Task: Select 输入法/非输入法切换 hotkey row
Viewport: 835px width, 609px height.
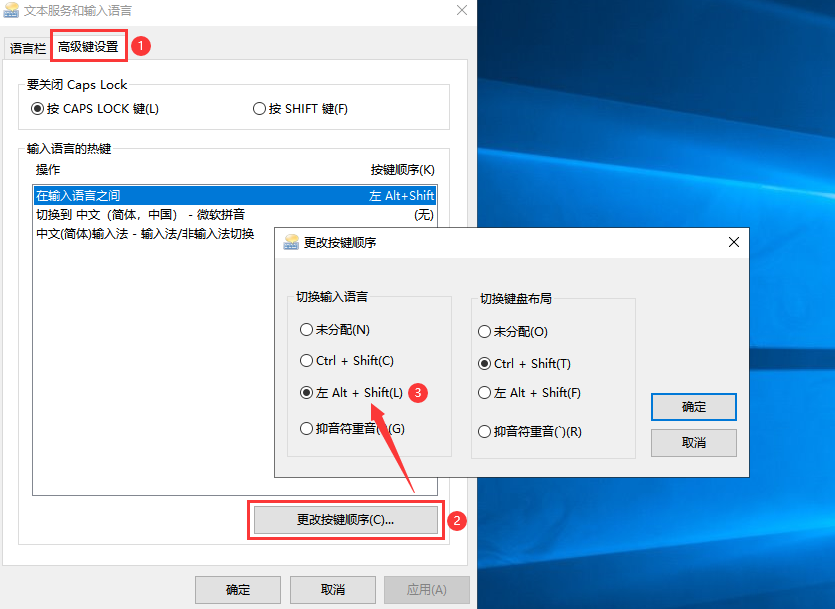Action: (145, 234)
